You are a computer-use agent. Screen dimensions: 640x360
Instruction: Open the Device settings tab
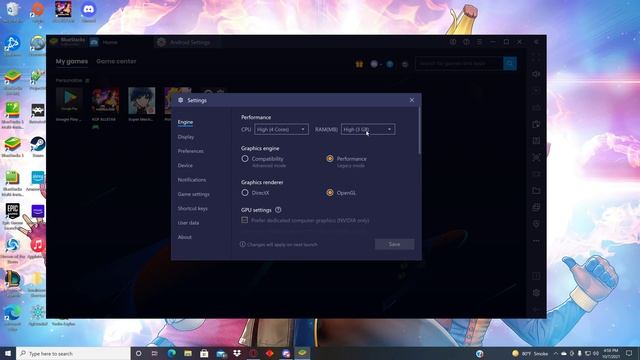[185, 165]
